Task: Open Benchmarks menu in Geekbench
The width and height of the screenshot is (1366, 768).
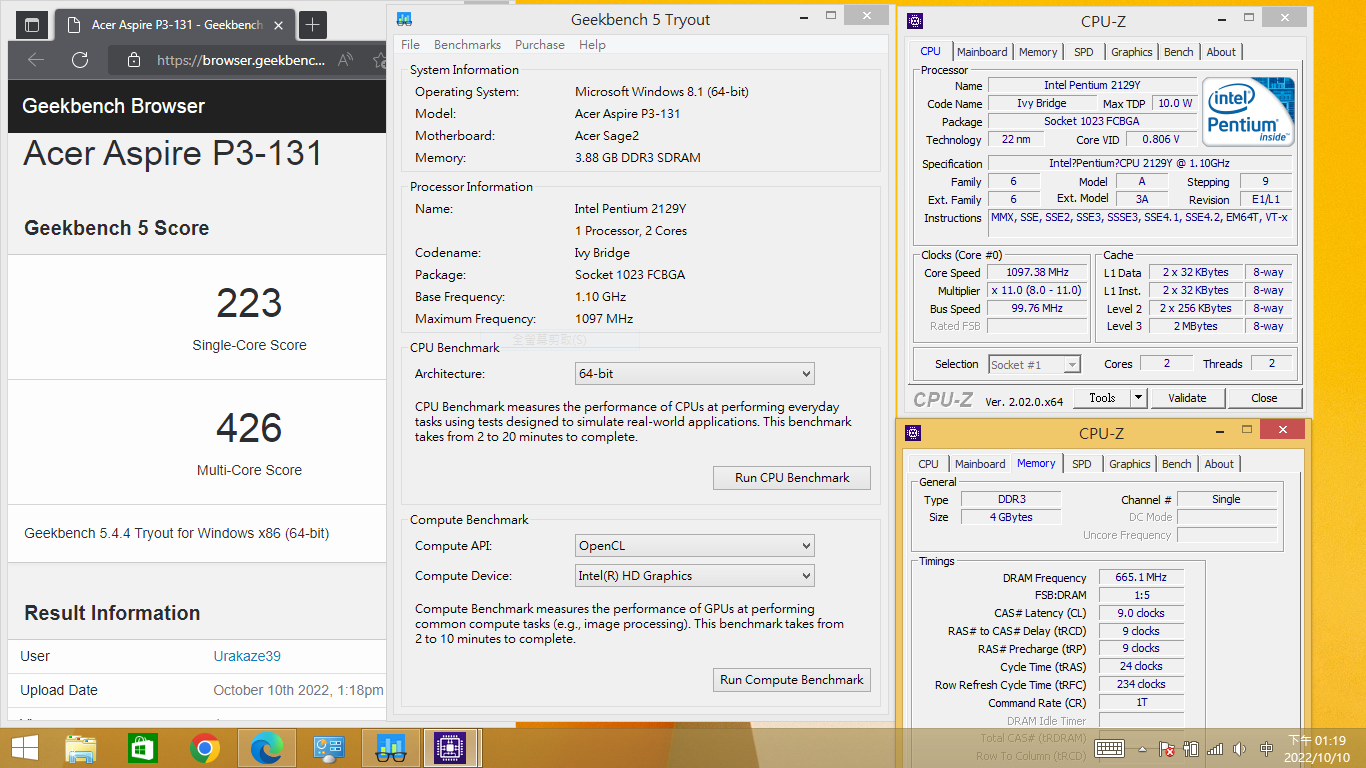Action: [x=467, y=45]
